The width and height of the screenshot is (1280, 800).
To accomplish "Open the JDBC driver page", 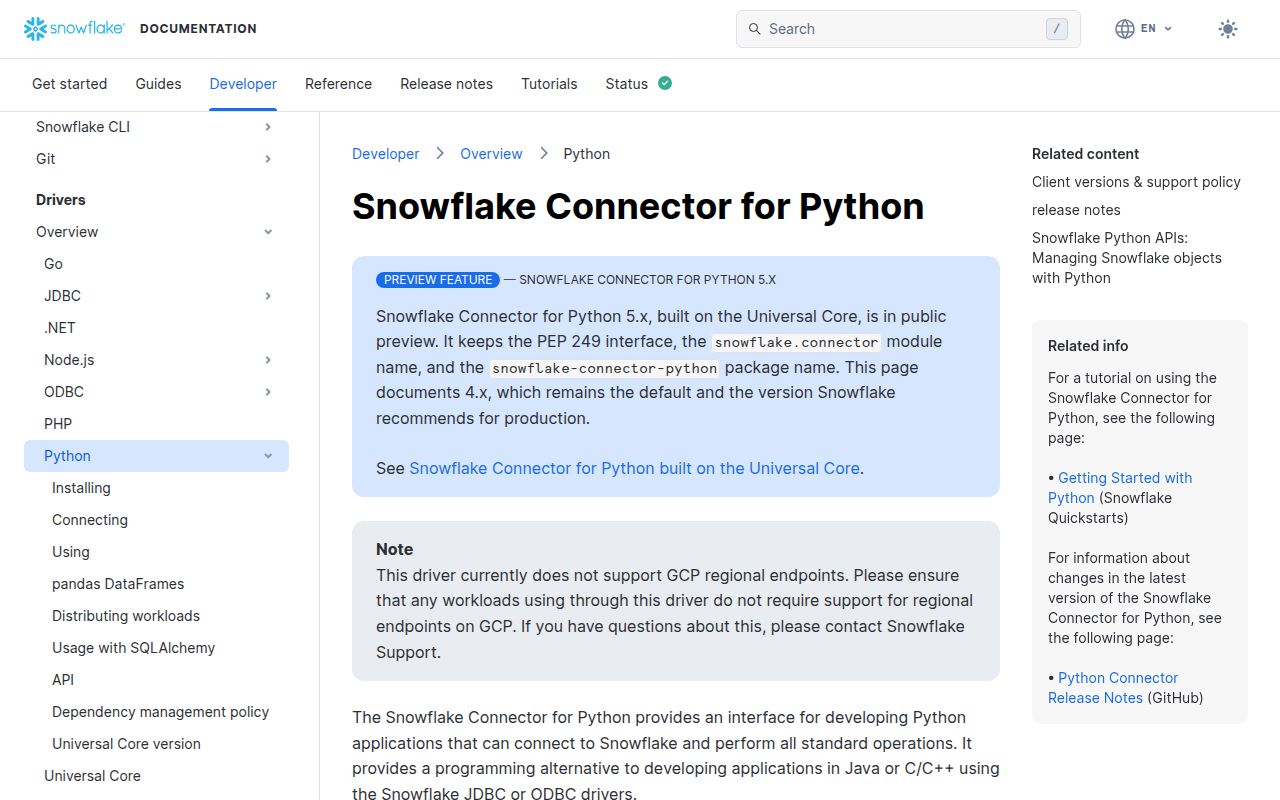I will [62, 296].
